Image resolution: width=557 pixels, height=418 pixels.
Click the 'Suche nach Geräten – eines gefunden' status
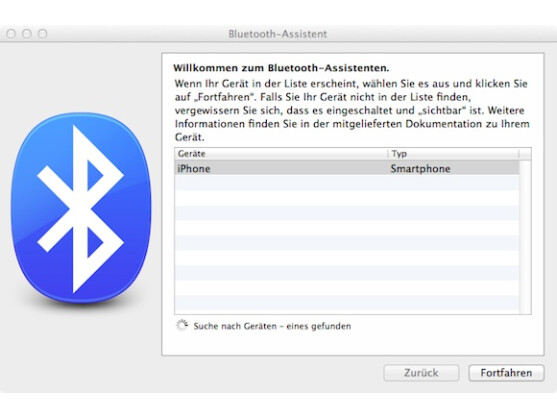pyautogui.click(x=272, y=326)
